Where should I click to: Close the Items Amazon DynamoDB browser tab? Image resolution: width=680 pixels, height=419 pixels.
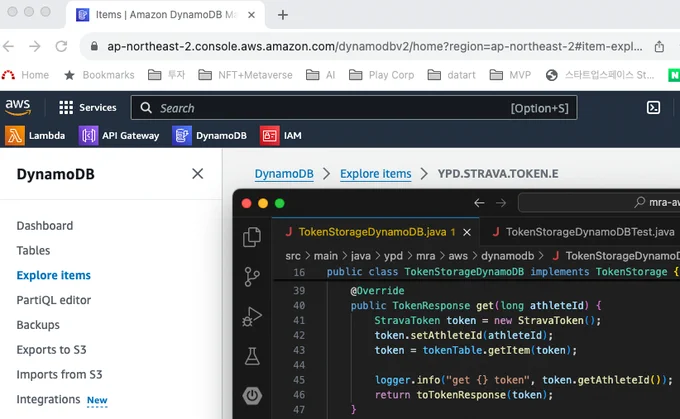point(251,15)
